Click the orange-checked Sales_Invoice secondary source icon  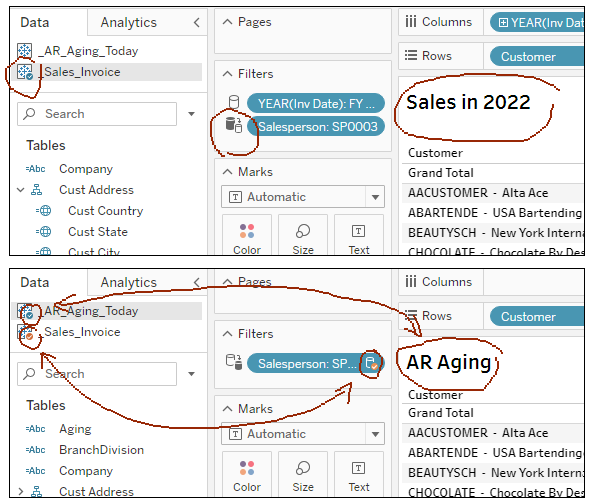26,333
